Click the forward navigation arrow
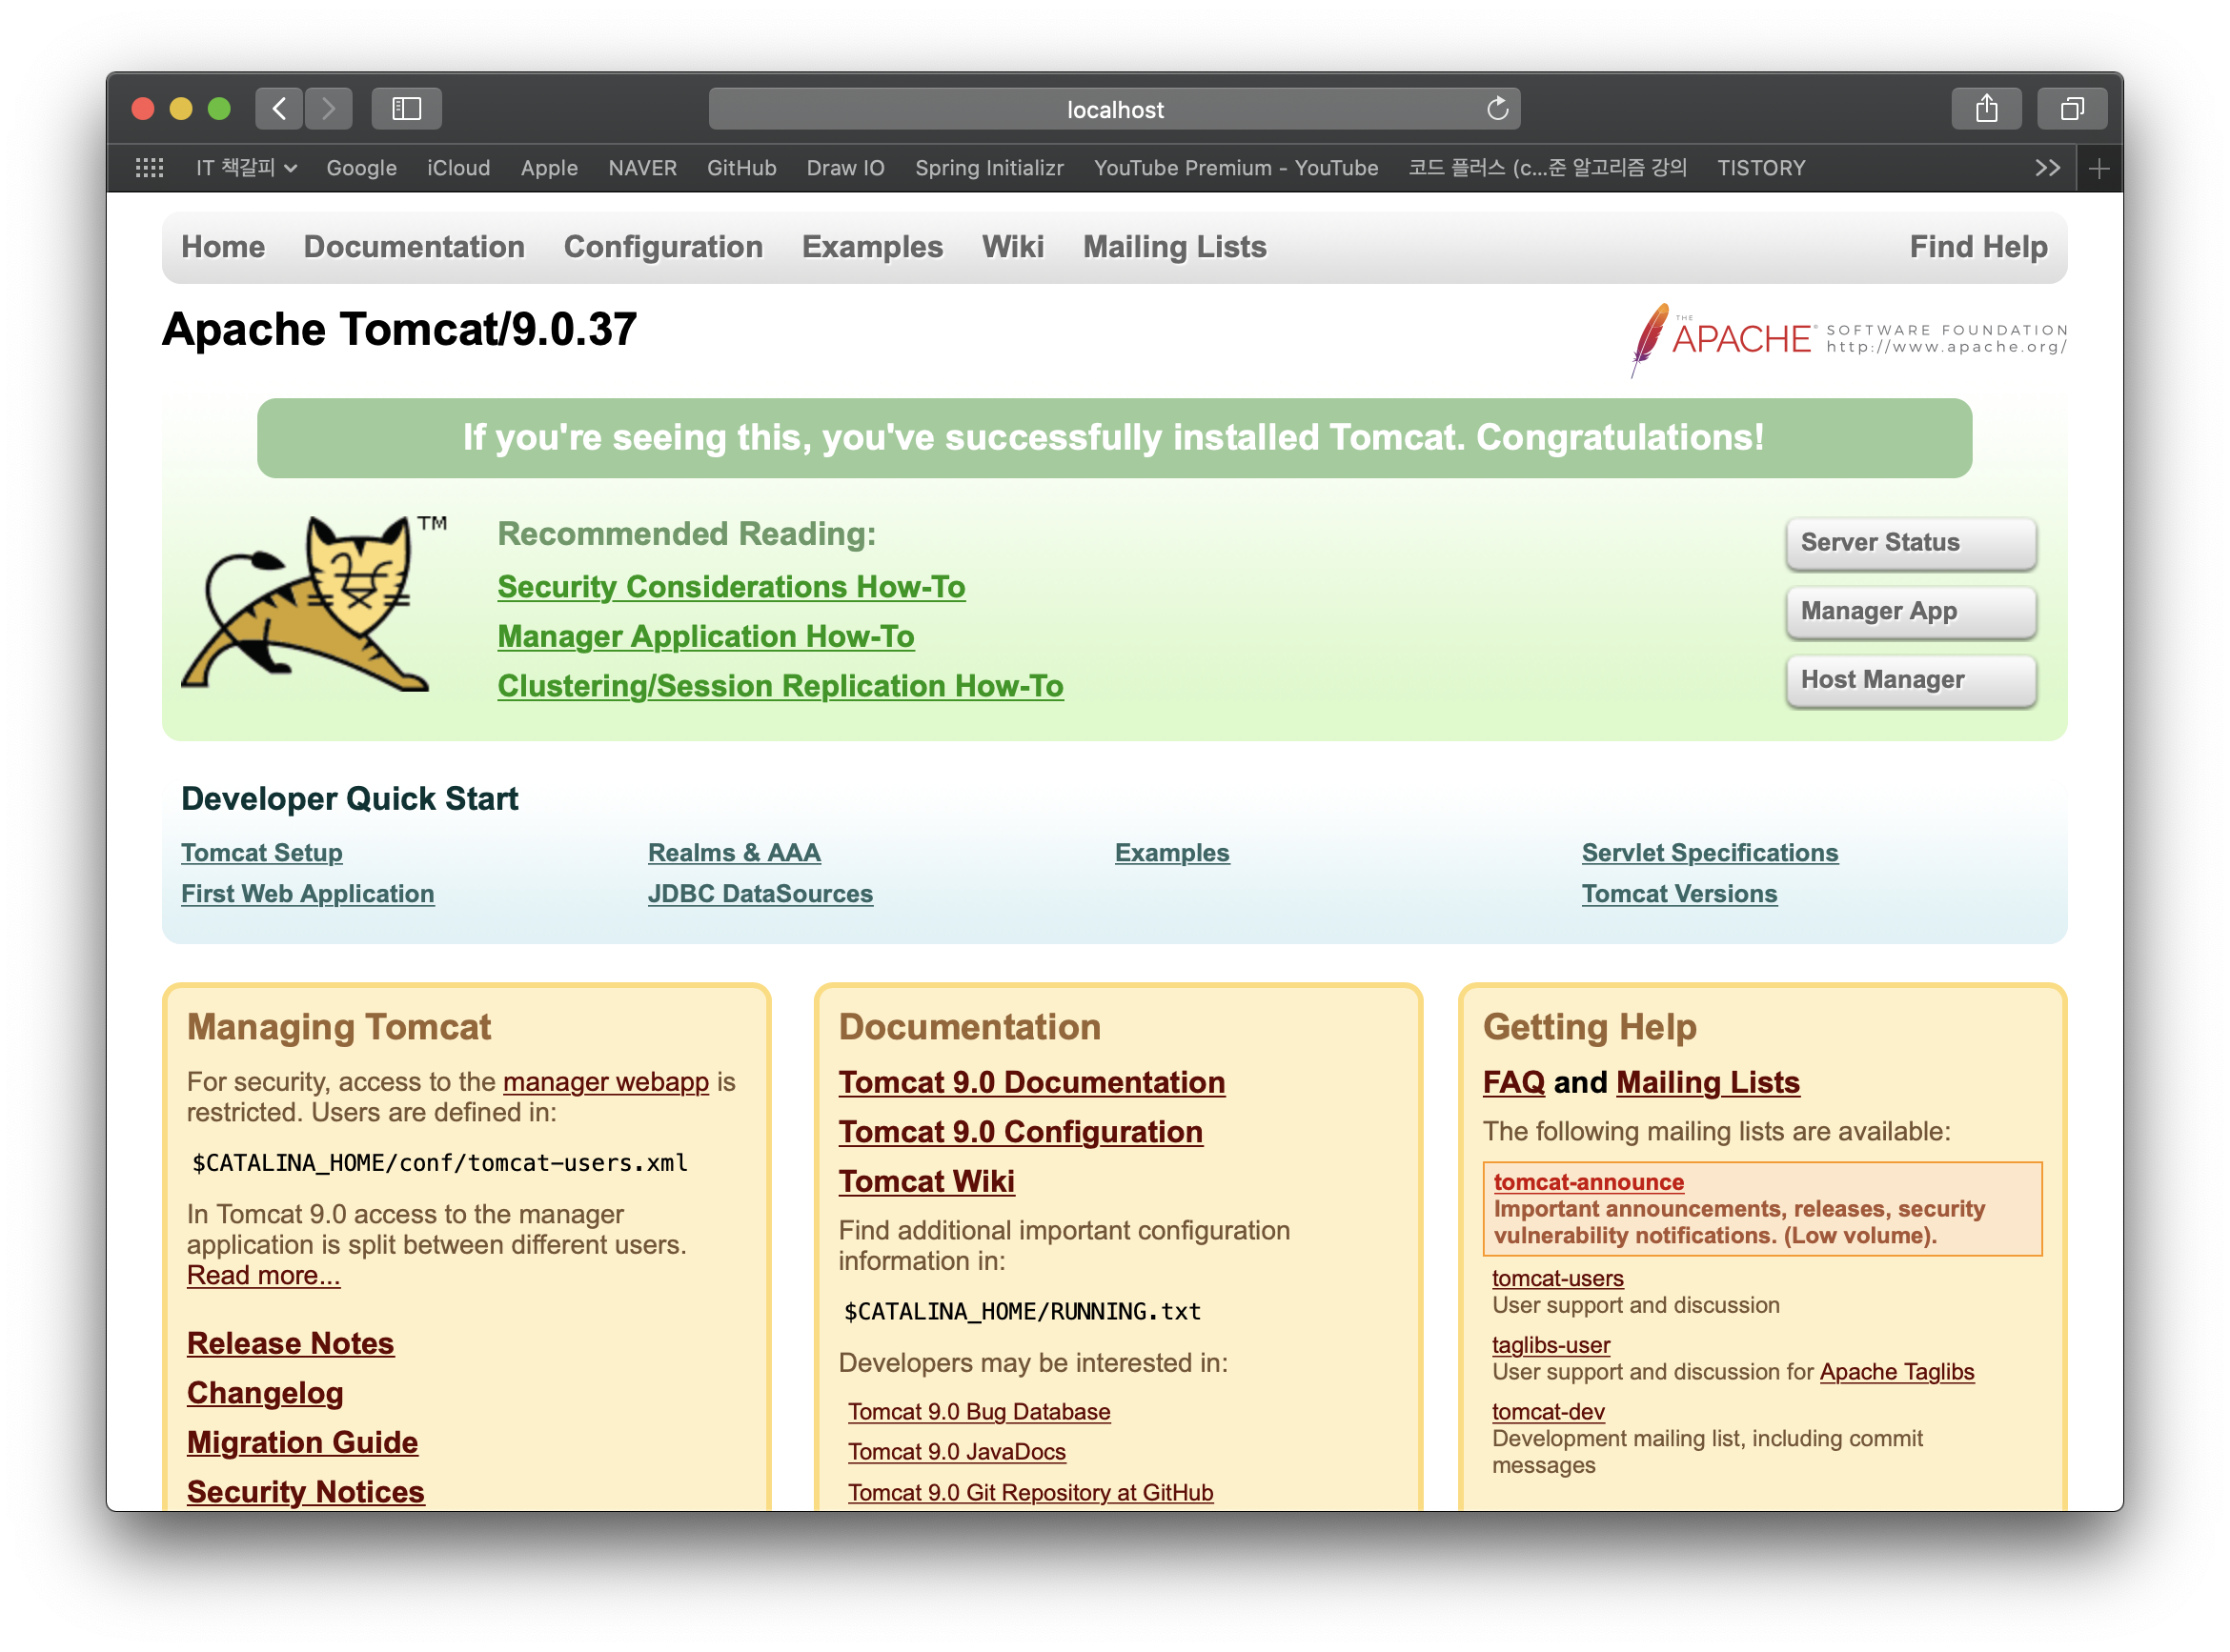Image resolution: width=2230 pixels, height=1652 pixels. click(x=328, y=108)
